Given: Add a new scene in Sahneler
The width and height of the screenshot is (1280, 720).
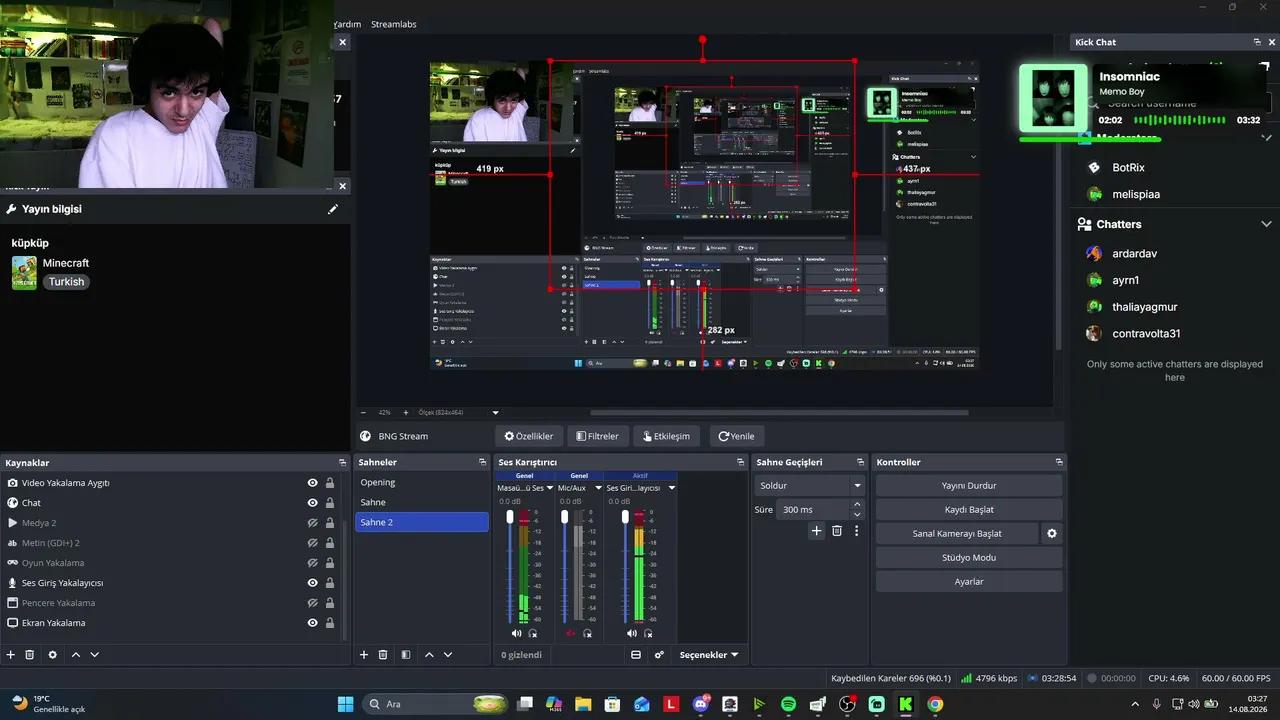Looking at the screenshot, I should [364, 655].
